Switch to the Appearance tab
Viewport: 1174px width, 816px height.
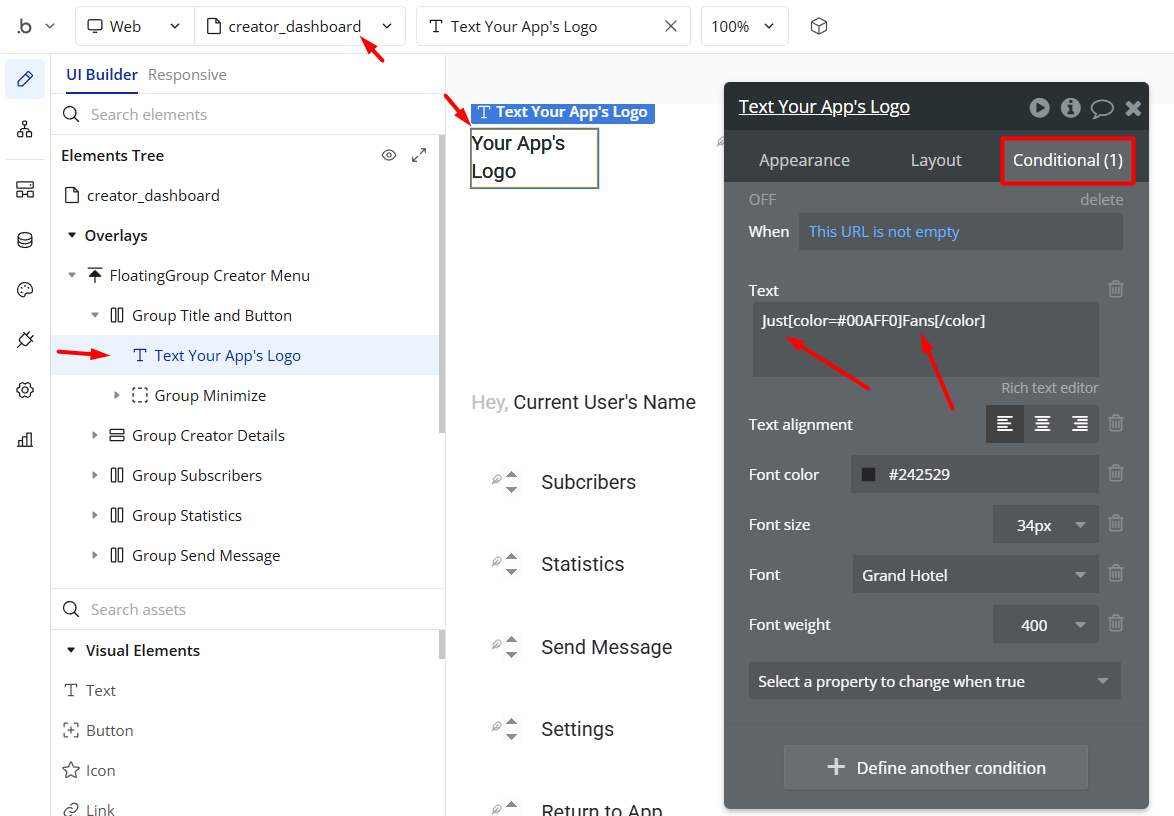pos(804,160)
